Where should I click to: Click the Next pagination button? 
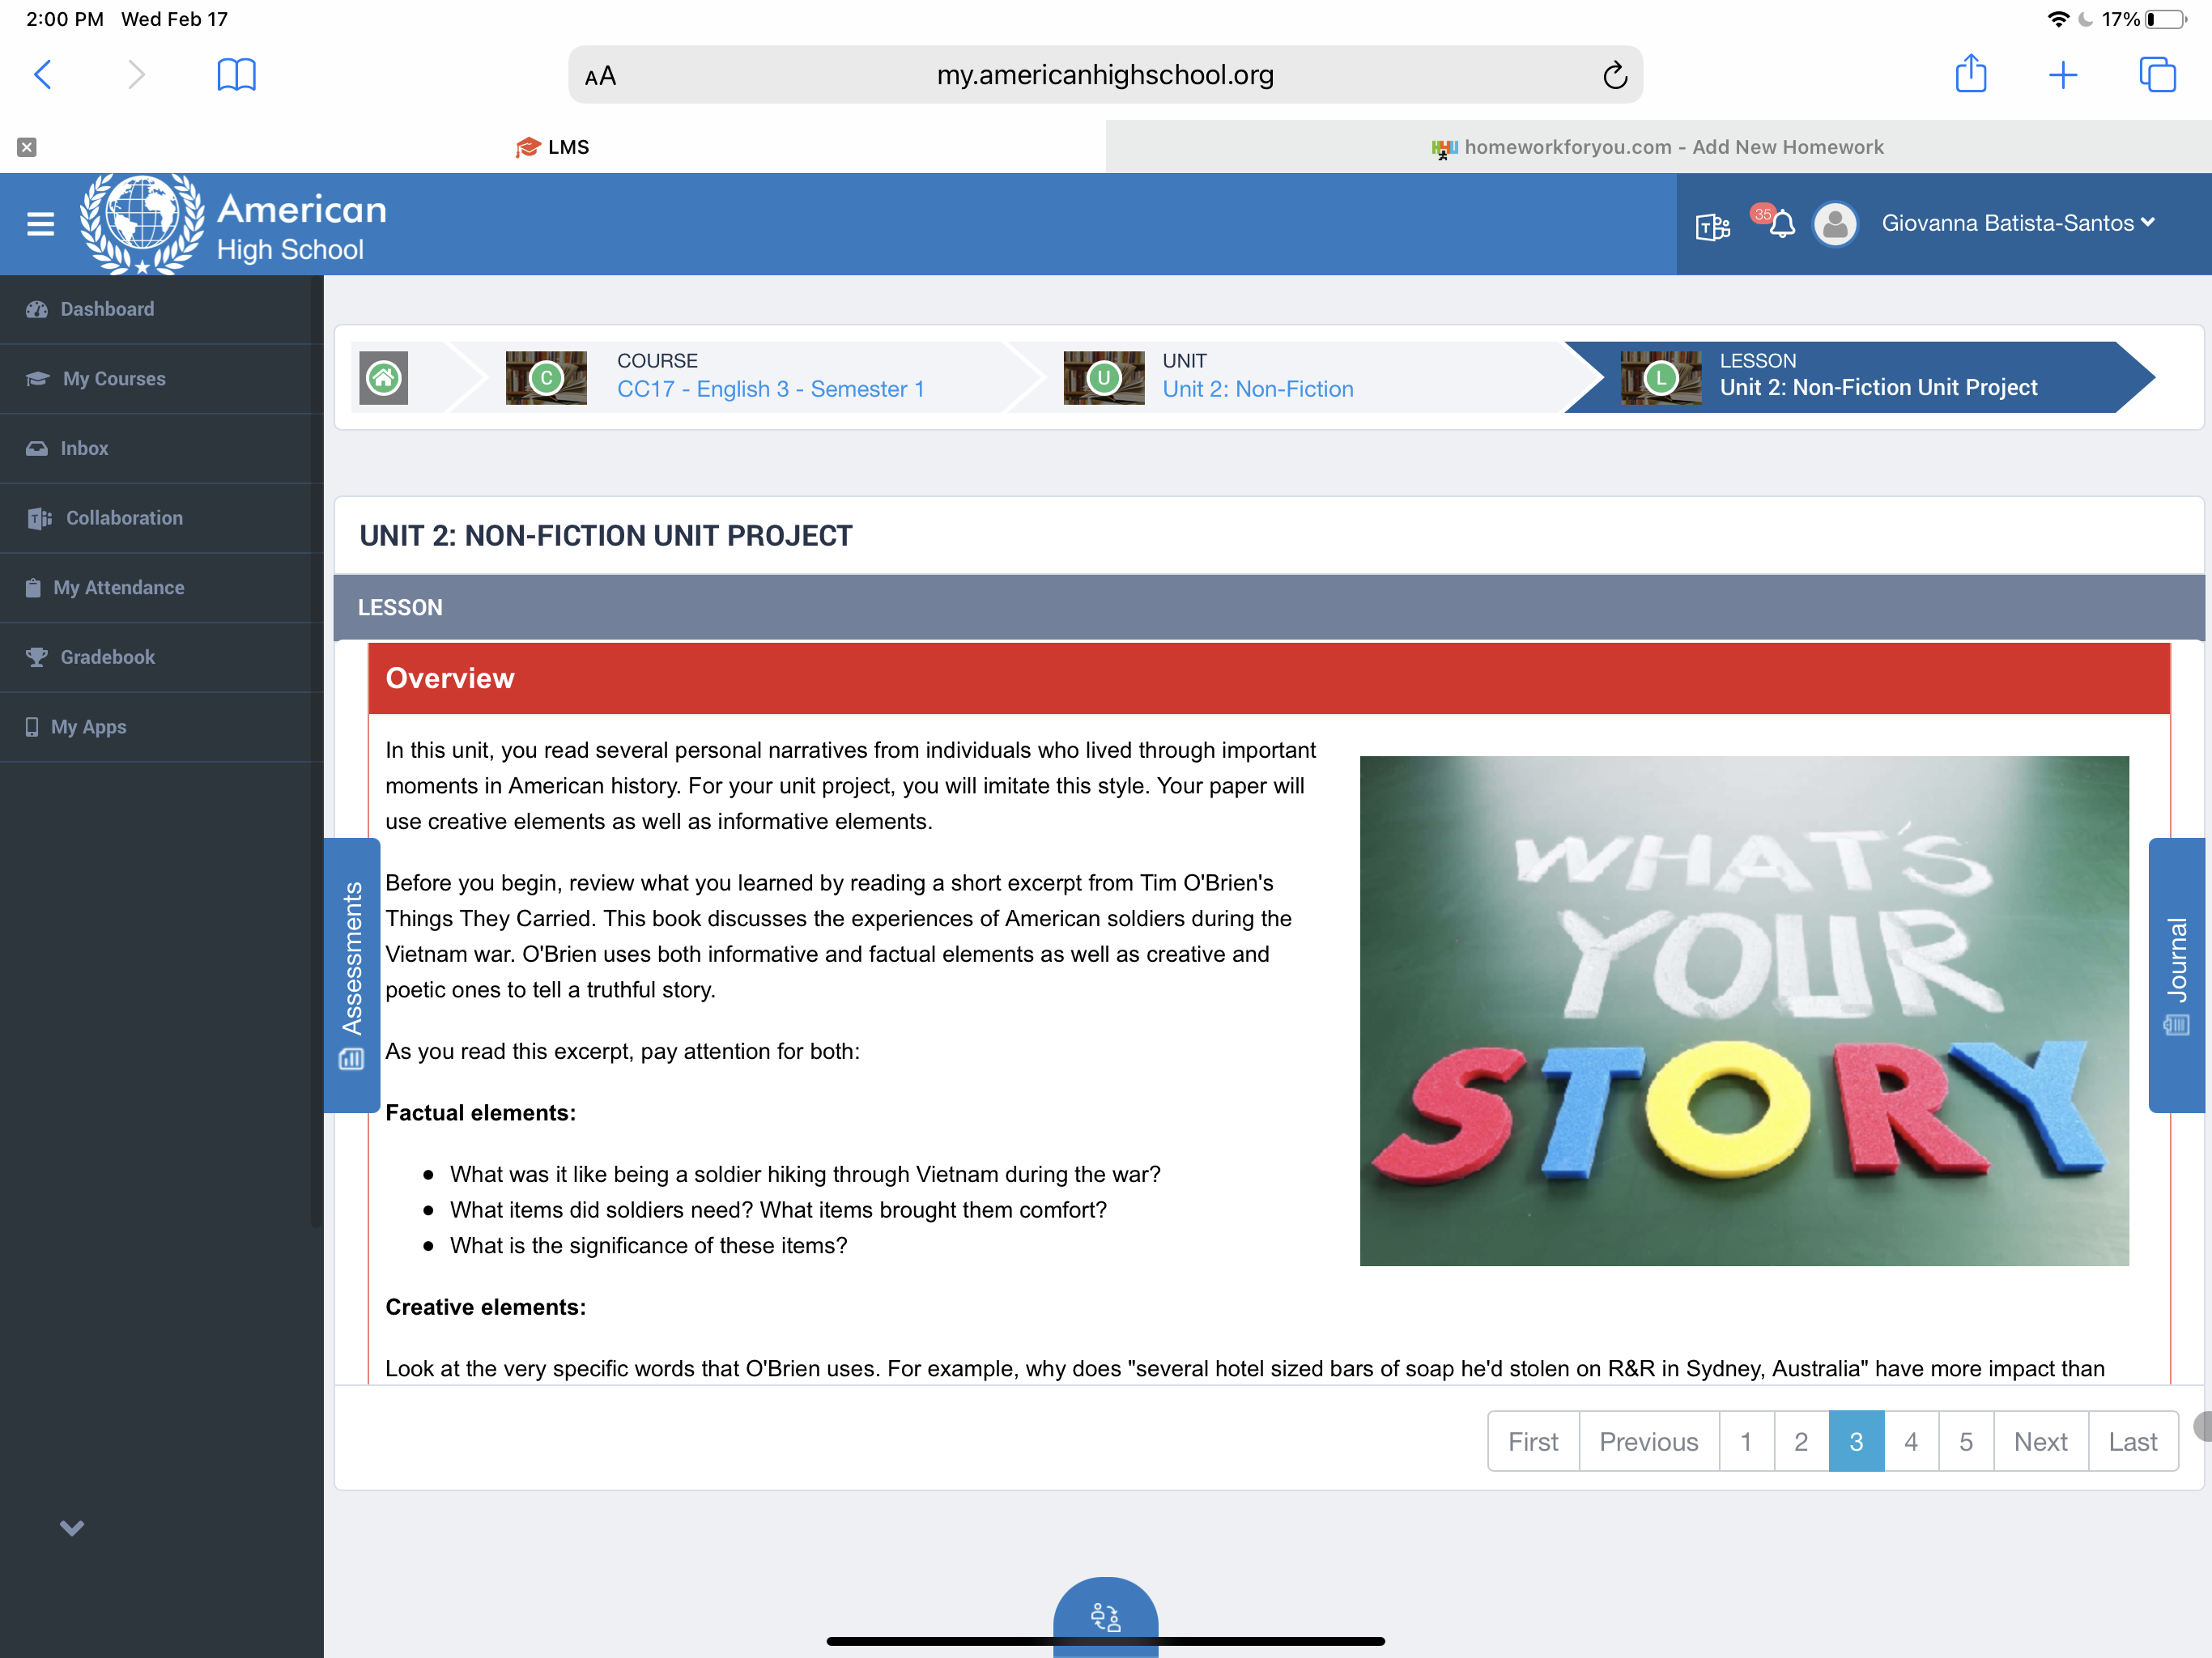tap(2040, 1441)
